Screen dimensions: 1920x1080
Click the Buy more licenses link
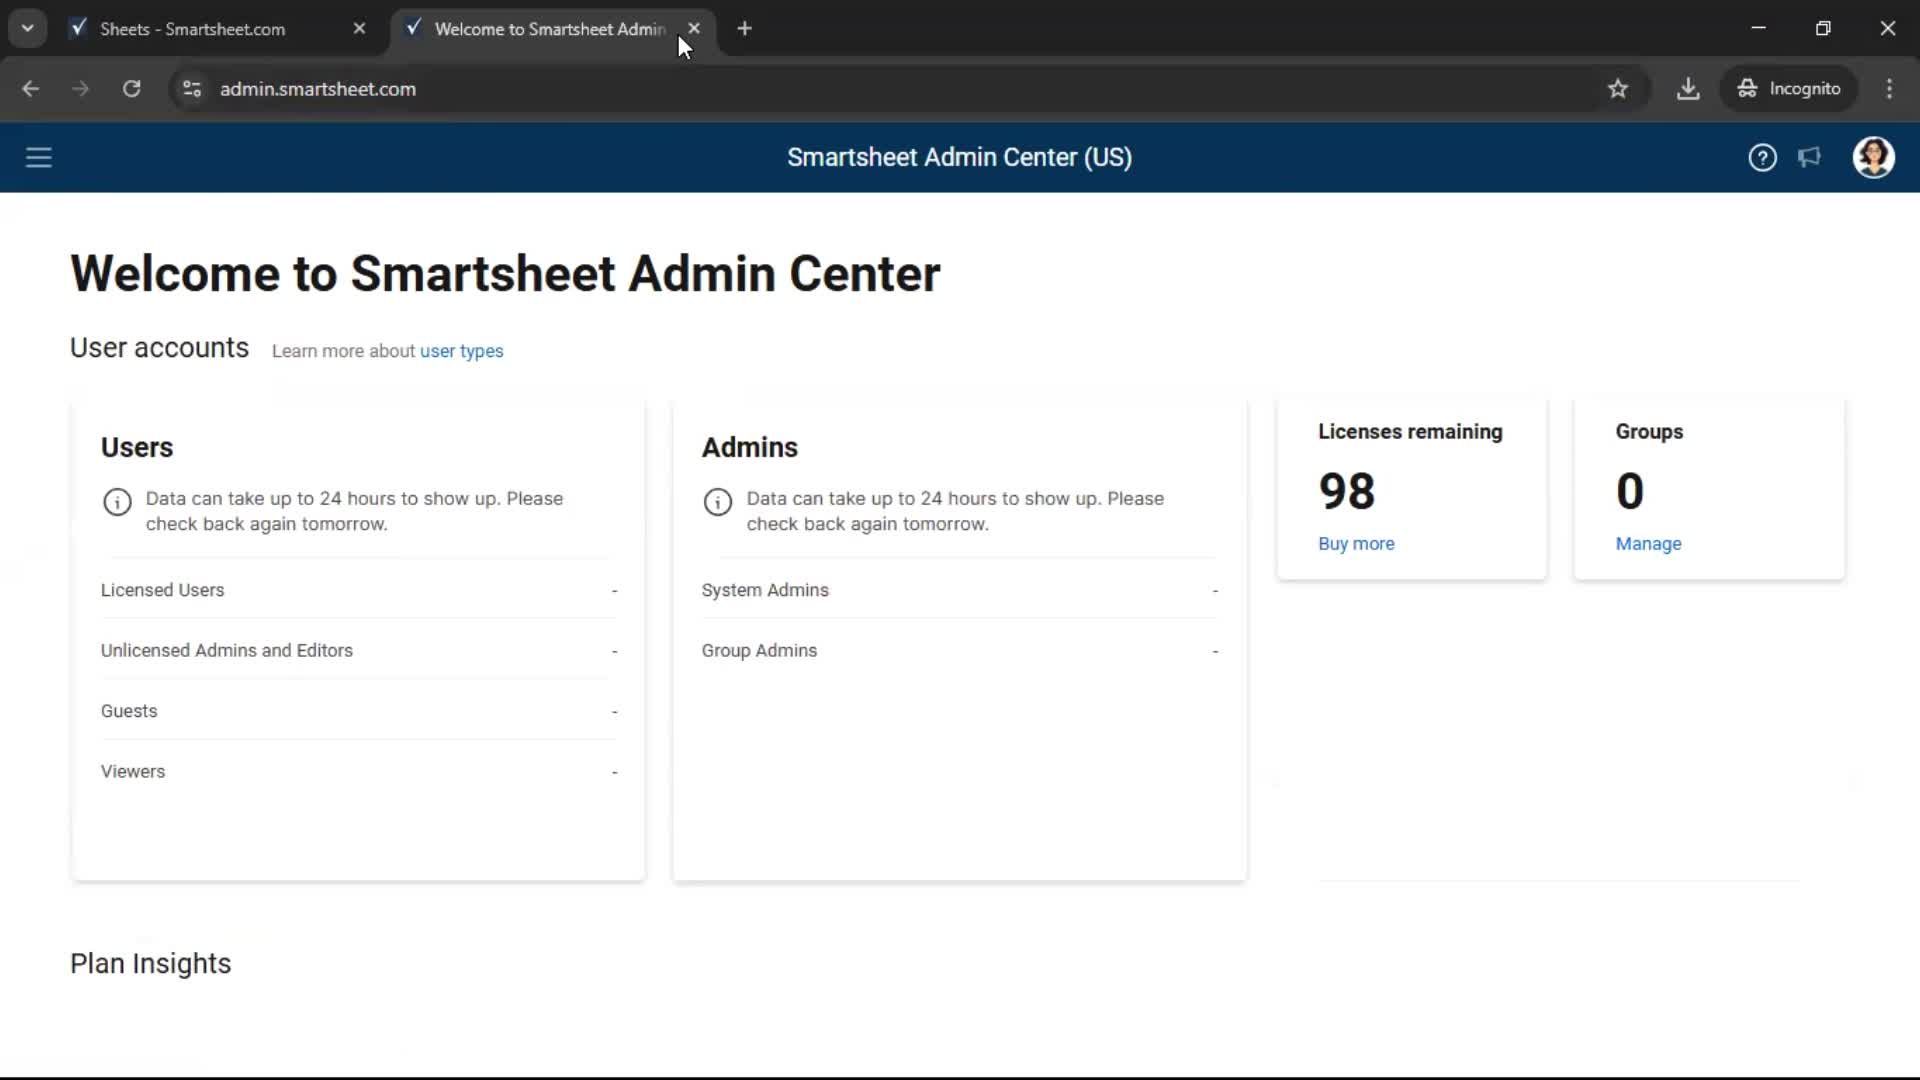1355,544
